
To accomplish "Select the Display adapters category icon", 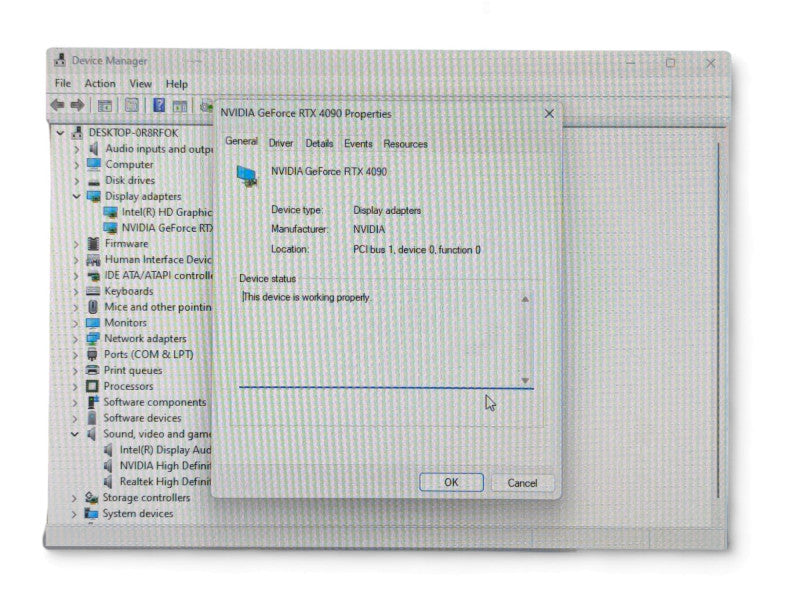I will (x=94, y=196).
